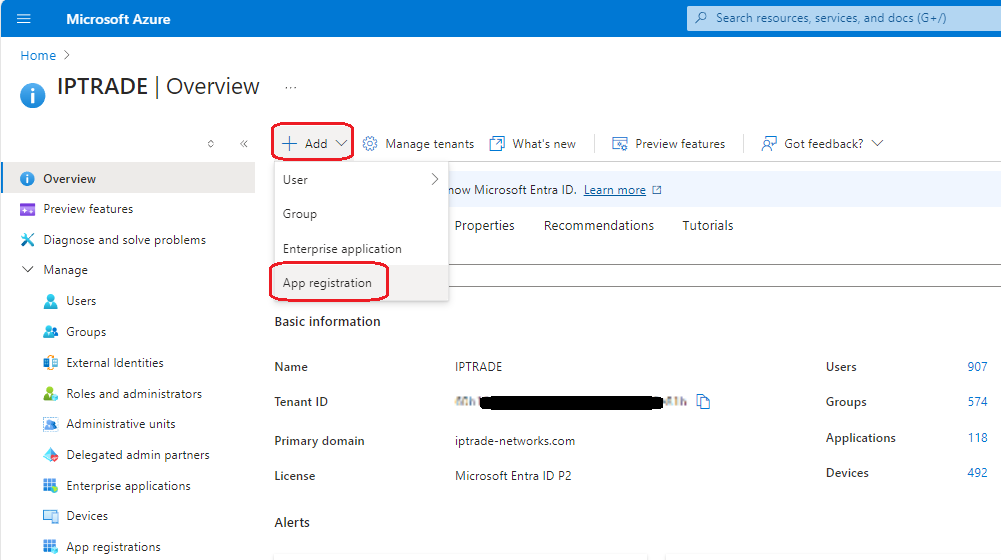The height and width of the screenshot is (560, 1001).
Task: Click the Groups icon in sidebar
Action: [50, 331]
